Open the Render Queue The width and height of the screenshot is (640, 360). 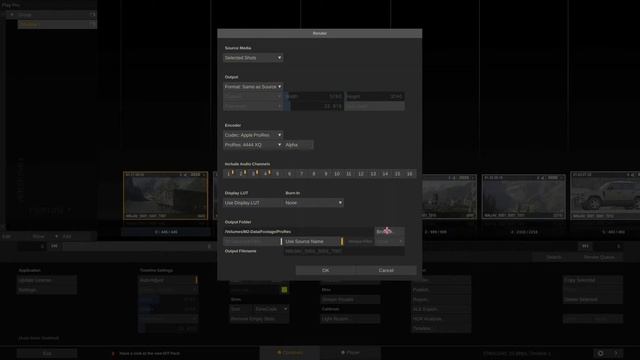click(x=599, y=257)
